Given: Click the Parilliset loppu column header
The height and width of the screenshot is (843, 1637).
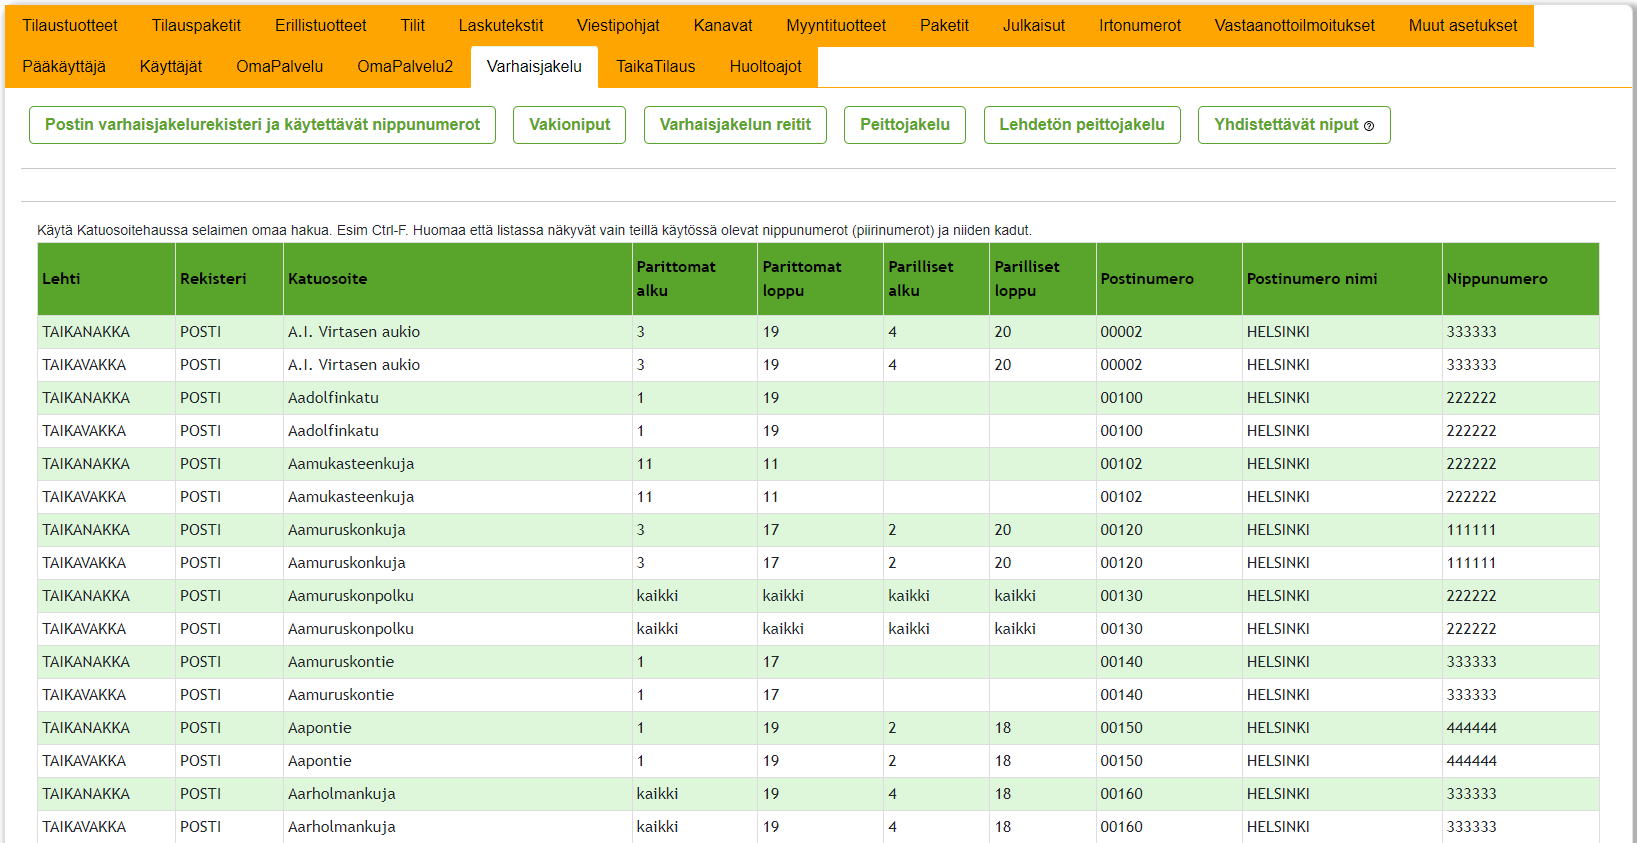Looking at the screenshot, I should (1043, 279).
